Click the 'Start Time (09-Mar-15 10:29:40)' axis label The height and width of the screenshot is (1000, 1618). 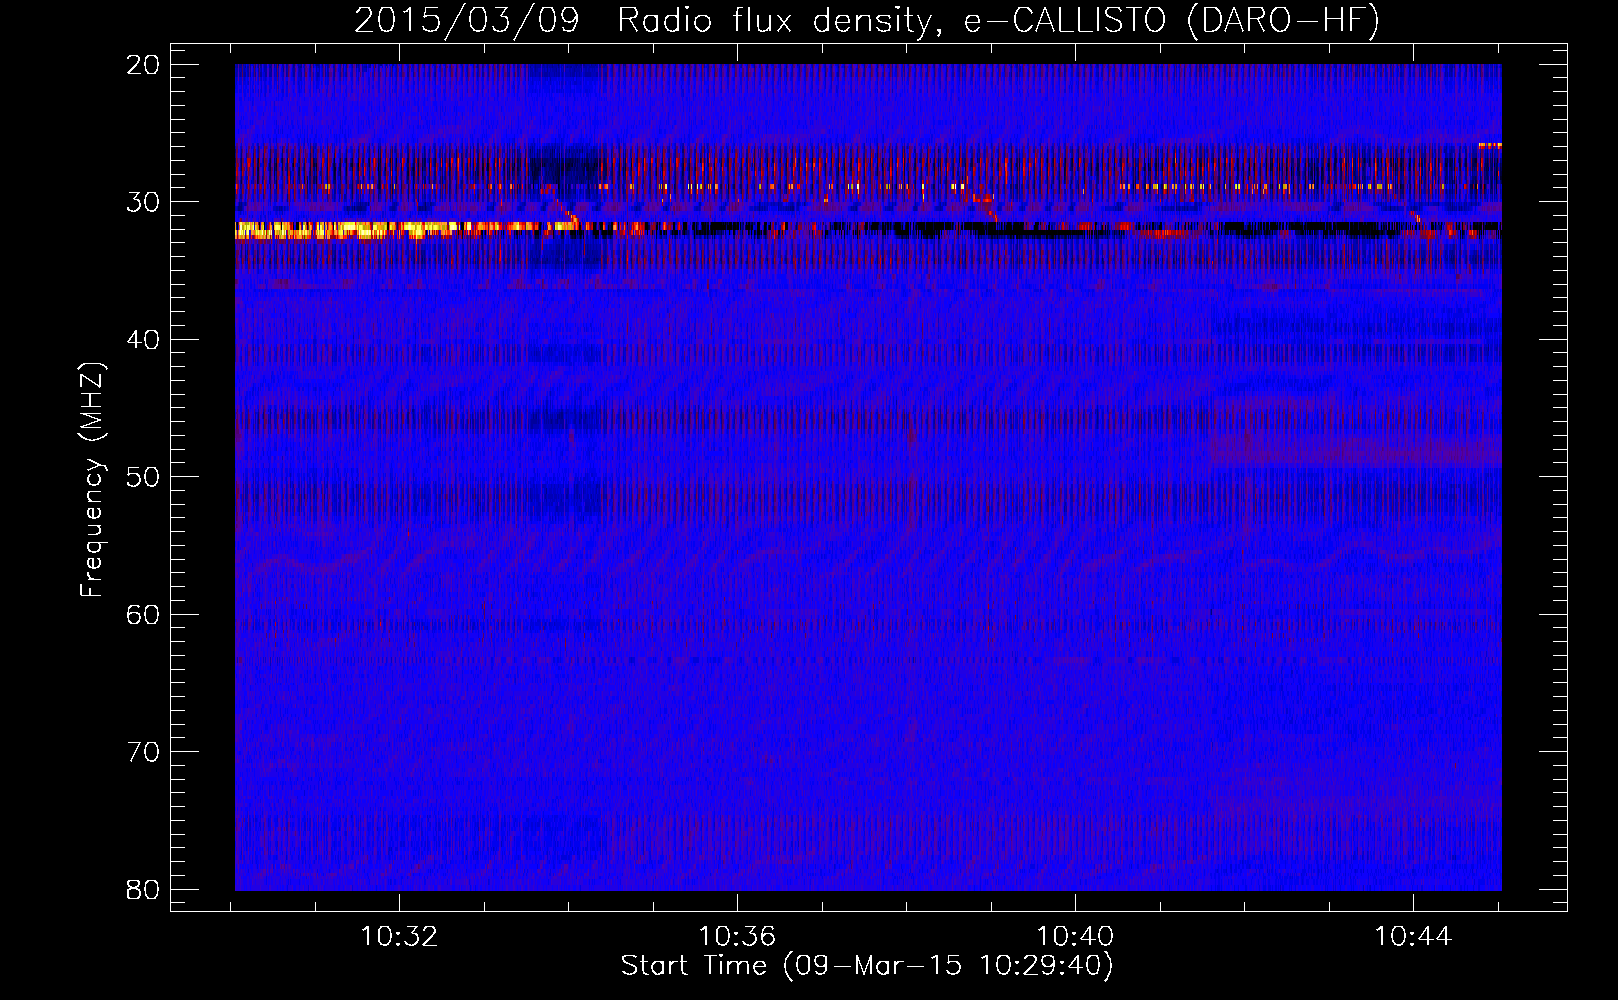click(x=867, y=966)
